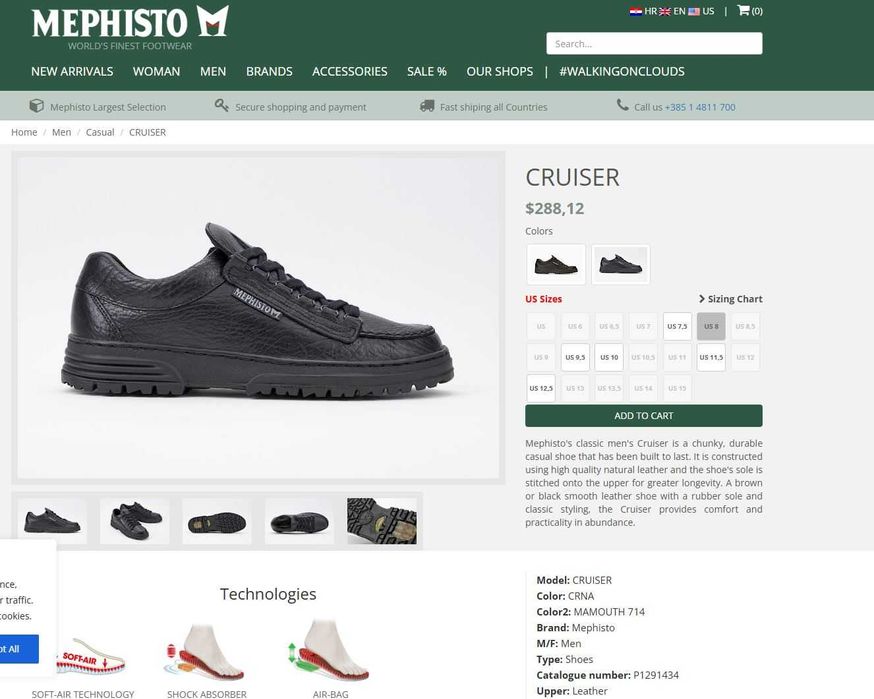874x699 pixels.
Task: Click the Mephisto logo
Action: pos(130,28)
